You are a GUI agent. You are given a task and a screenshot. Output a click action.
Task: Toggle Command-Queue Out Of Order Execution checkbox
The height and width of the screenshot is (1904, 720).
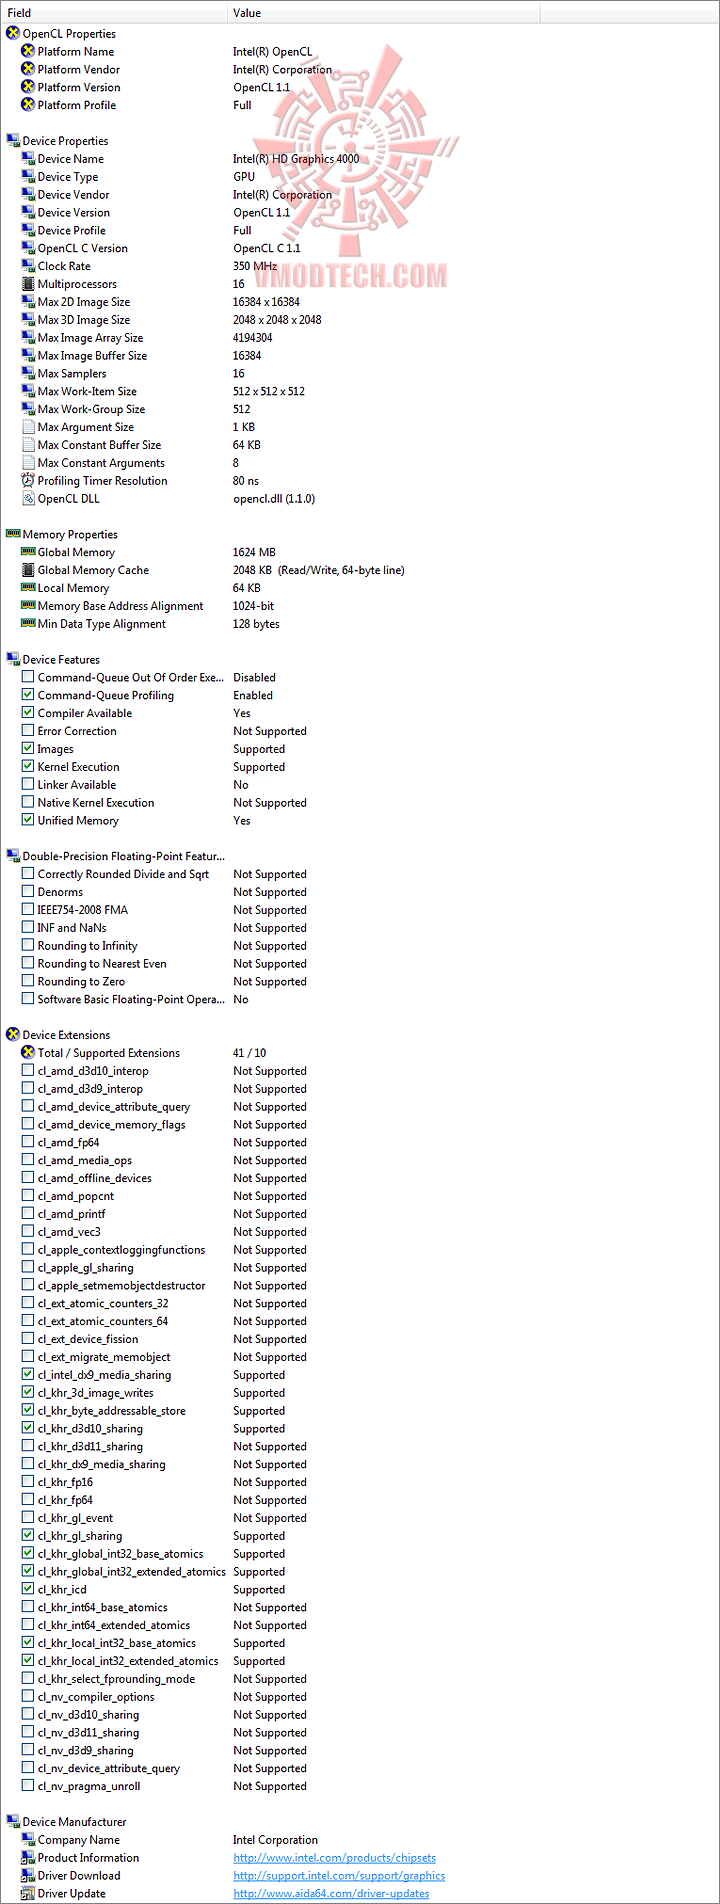pos(28,677)
